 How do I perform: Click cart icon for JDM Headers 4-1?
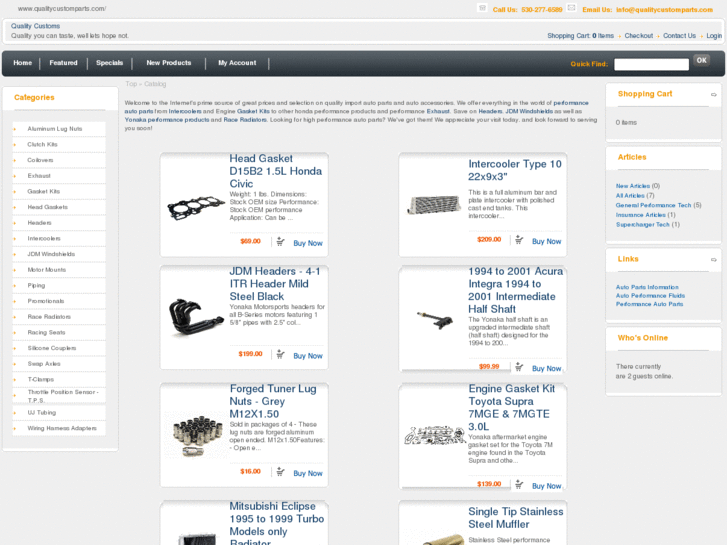coord(280,355)
